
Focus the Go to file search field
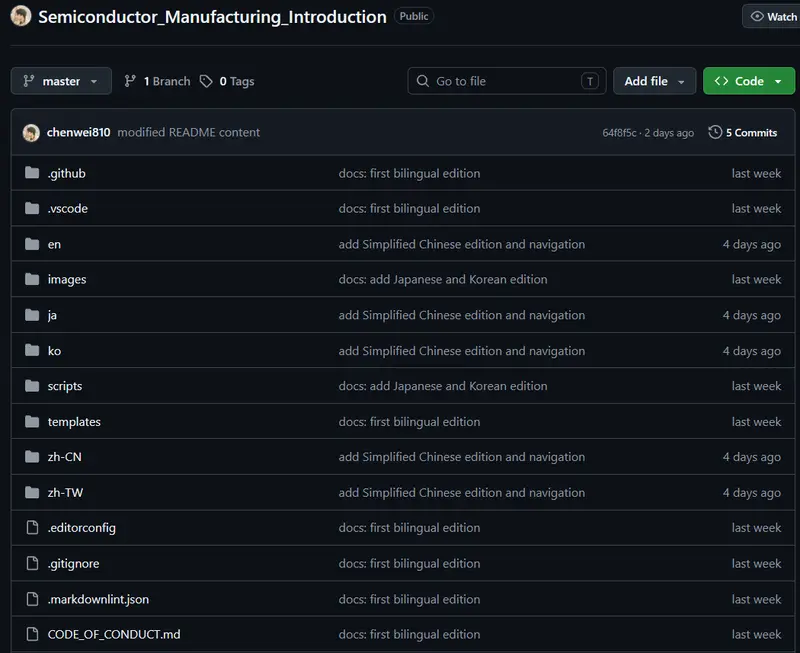click(x=507, y=81)
